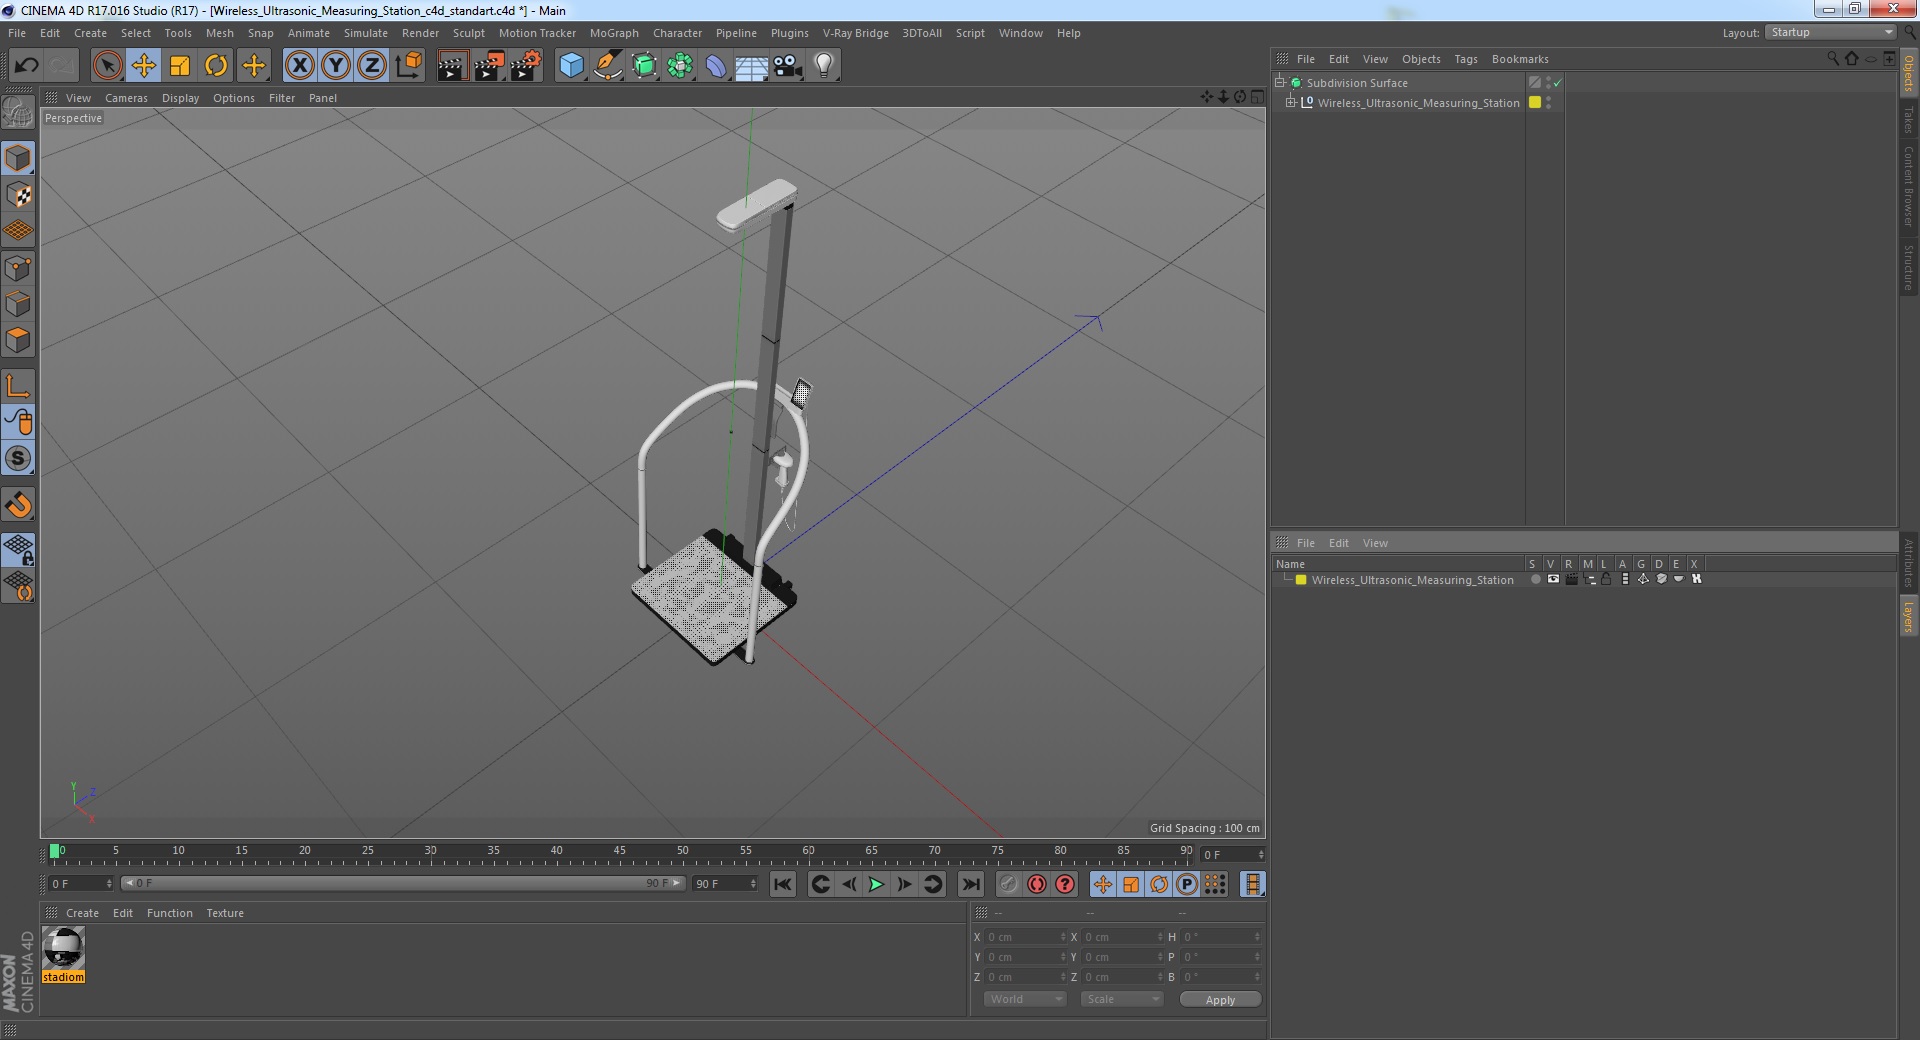Screen dimensions: 1920x1040
Task: Activate the Scale tool
Action: pos(179,66)
